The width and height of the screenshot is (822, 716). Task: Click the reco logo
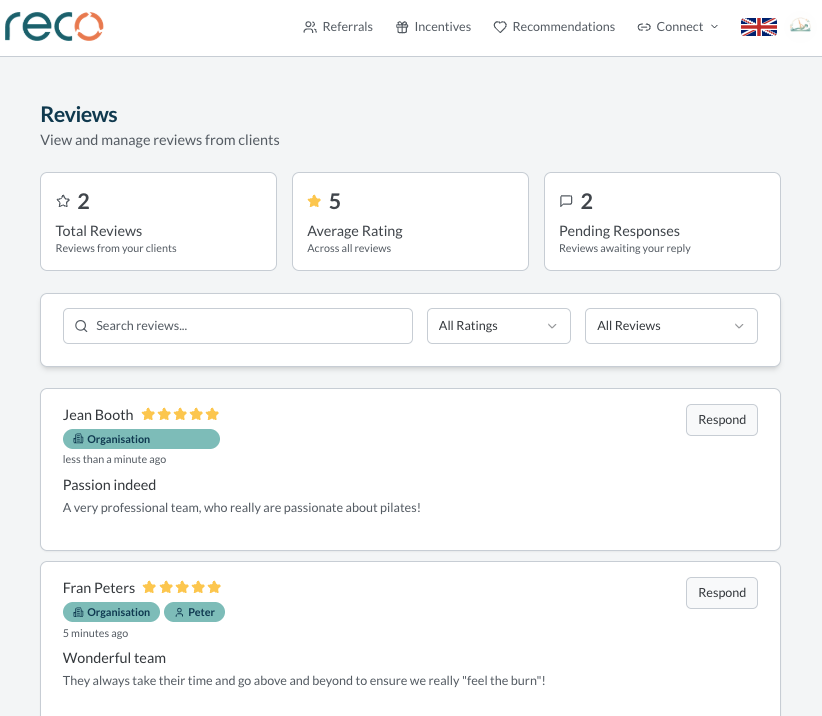[x=54, y=27]
